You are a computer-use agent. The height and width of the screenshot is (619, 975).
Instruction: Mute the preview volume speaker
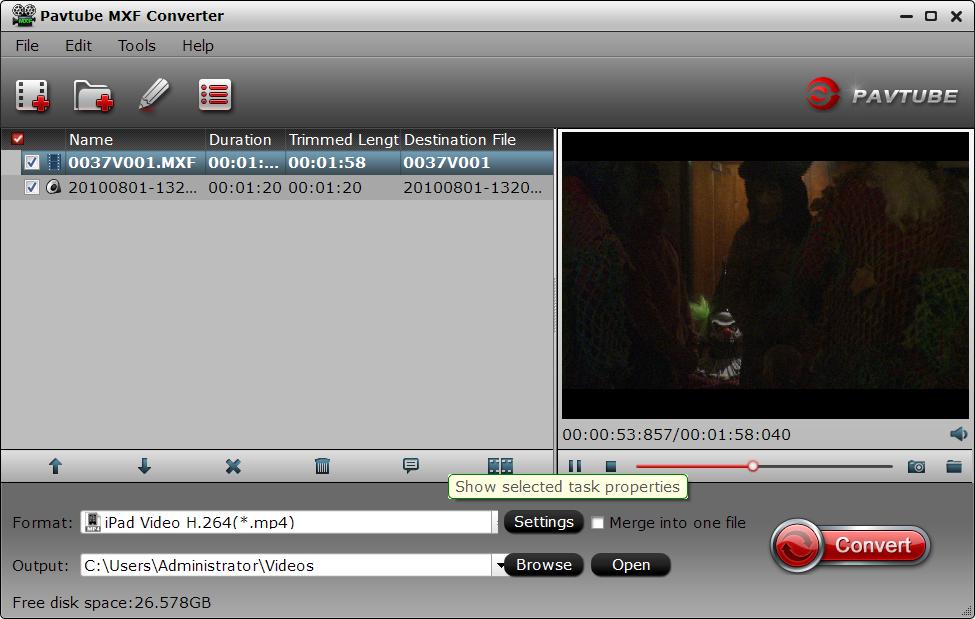tap(958, 434)
